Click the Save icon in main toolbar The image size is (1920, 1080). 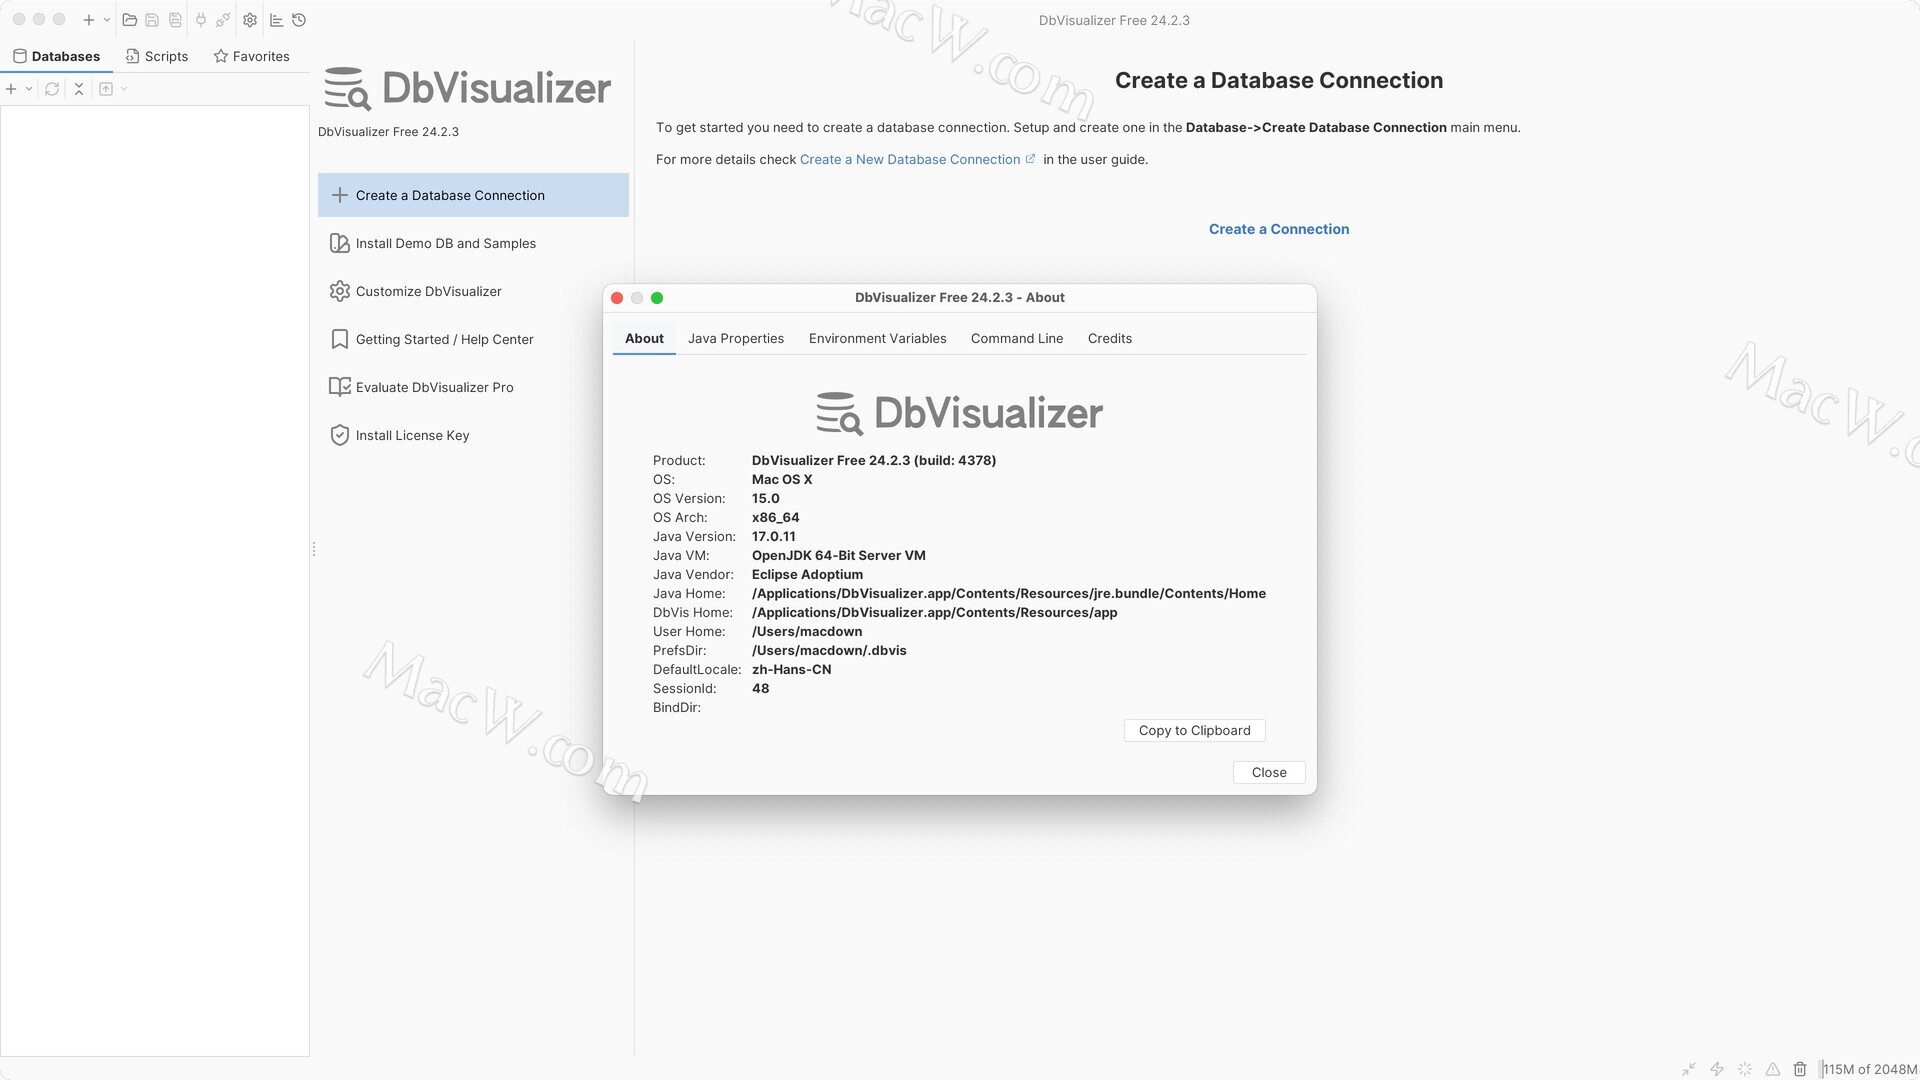point(152,20)
